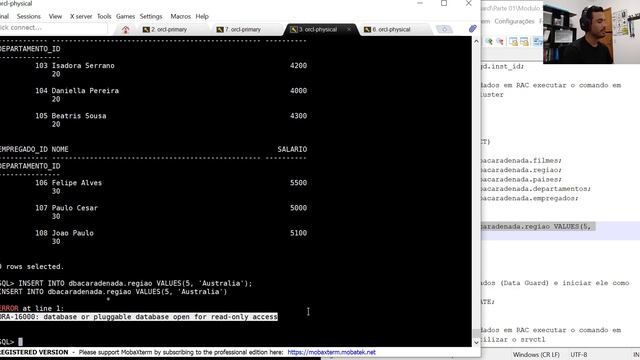The image size is (640, 360).
Task: Close the MobaXterm window
Action: (469, 3)
